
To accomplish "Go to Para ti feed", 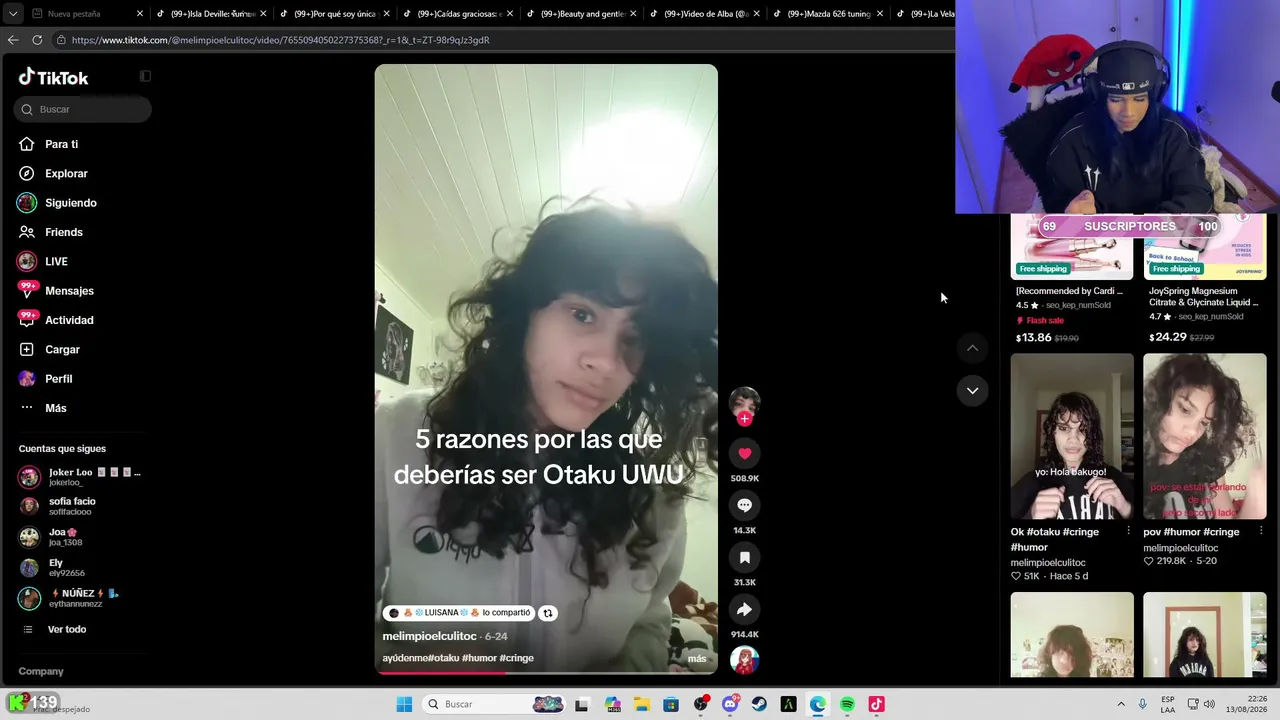I will point(61,144).
